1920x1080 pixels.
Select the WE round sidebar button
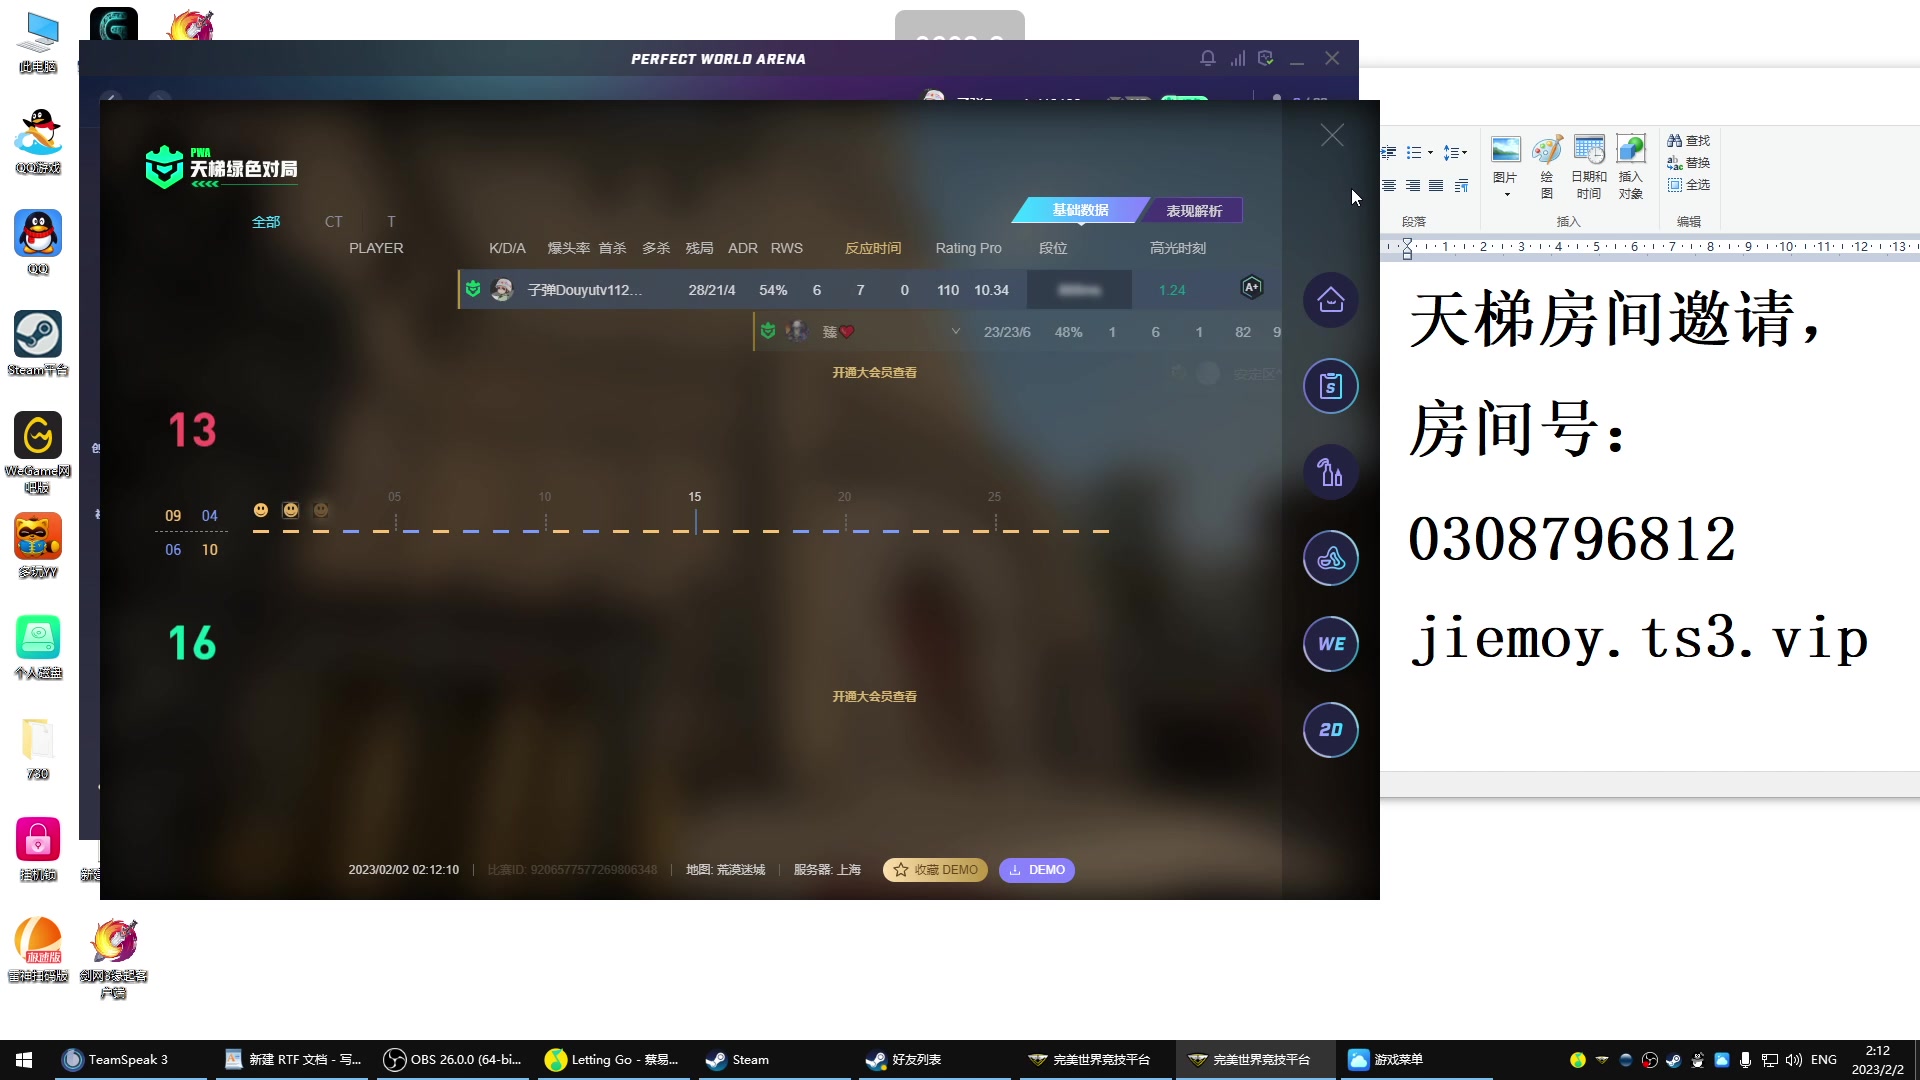(1330, 644)
